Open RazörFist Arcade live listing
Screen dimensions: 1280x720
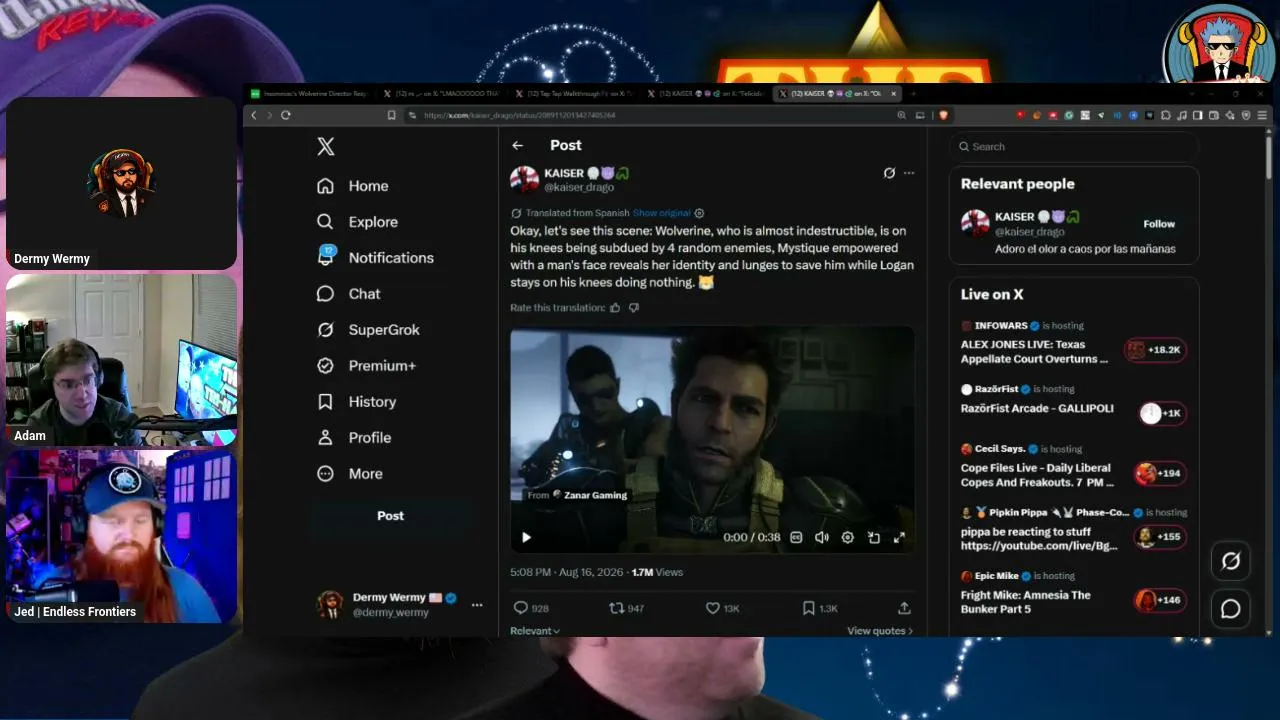click(1073, 401)
